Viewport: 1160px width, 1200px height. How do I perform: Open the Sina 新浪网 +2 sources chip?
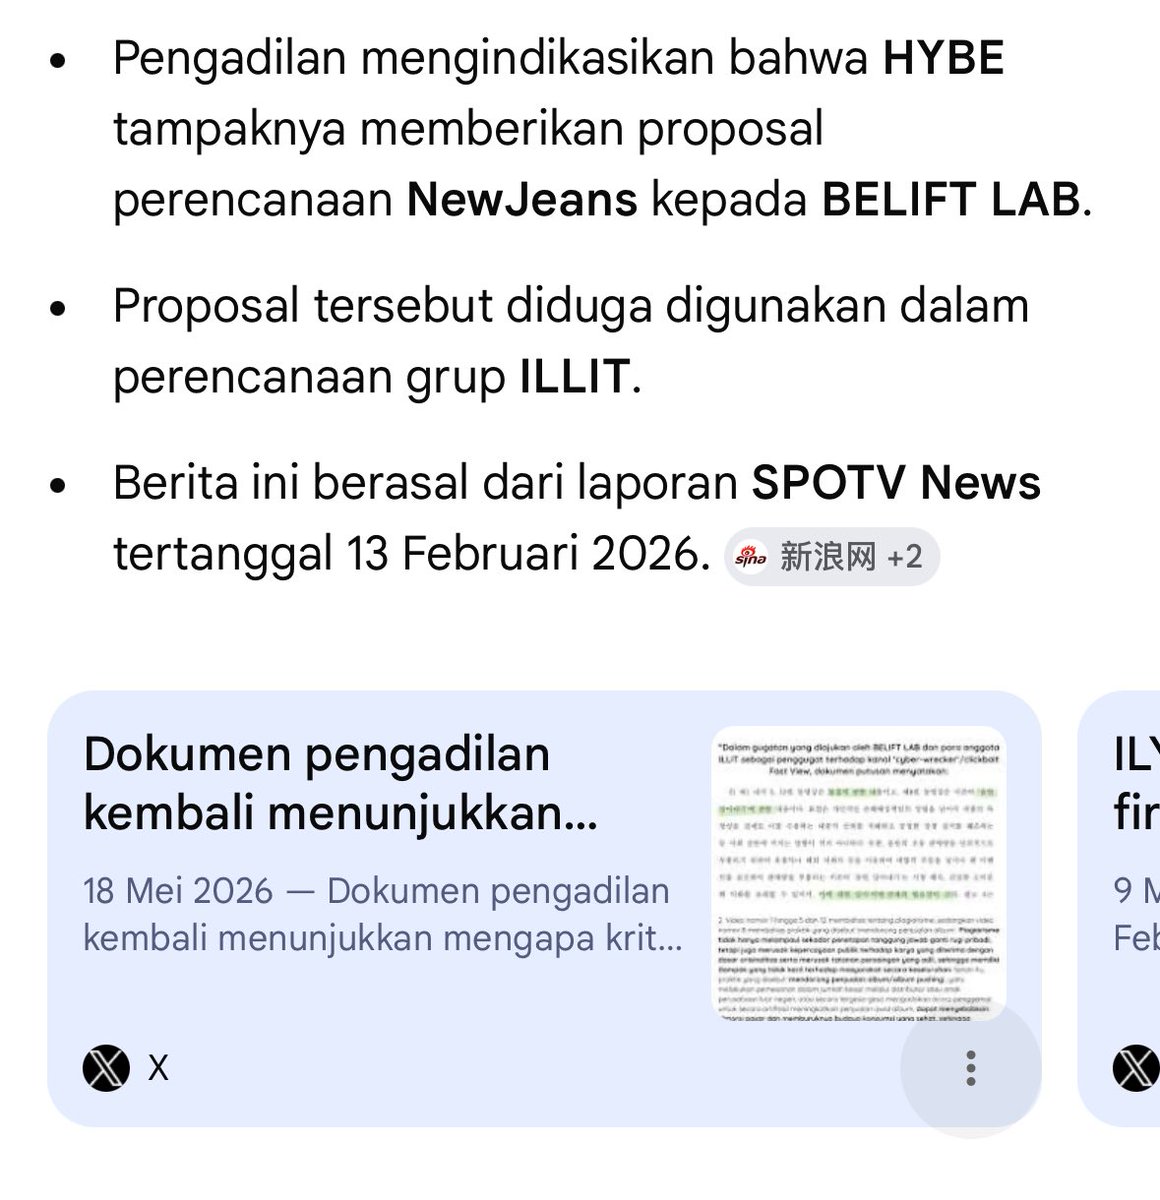(831, 556)
